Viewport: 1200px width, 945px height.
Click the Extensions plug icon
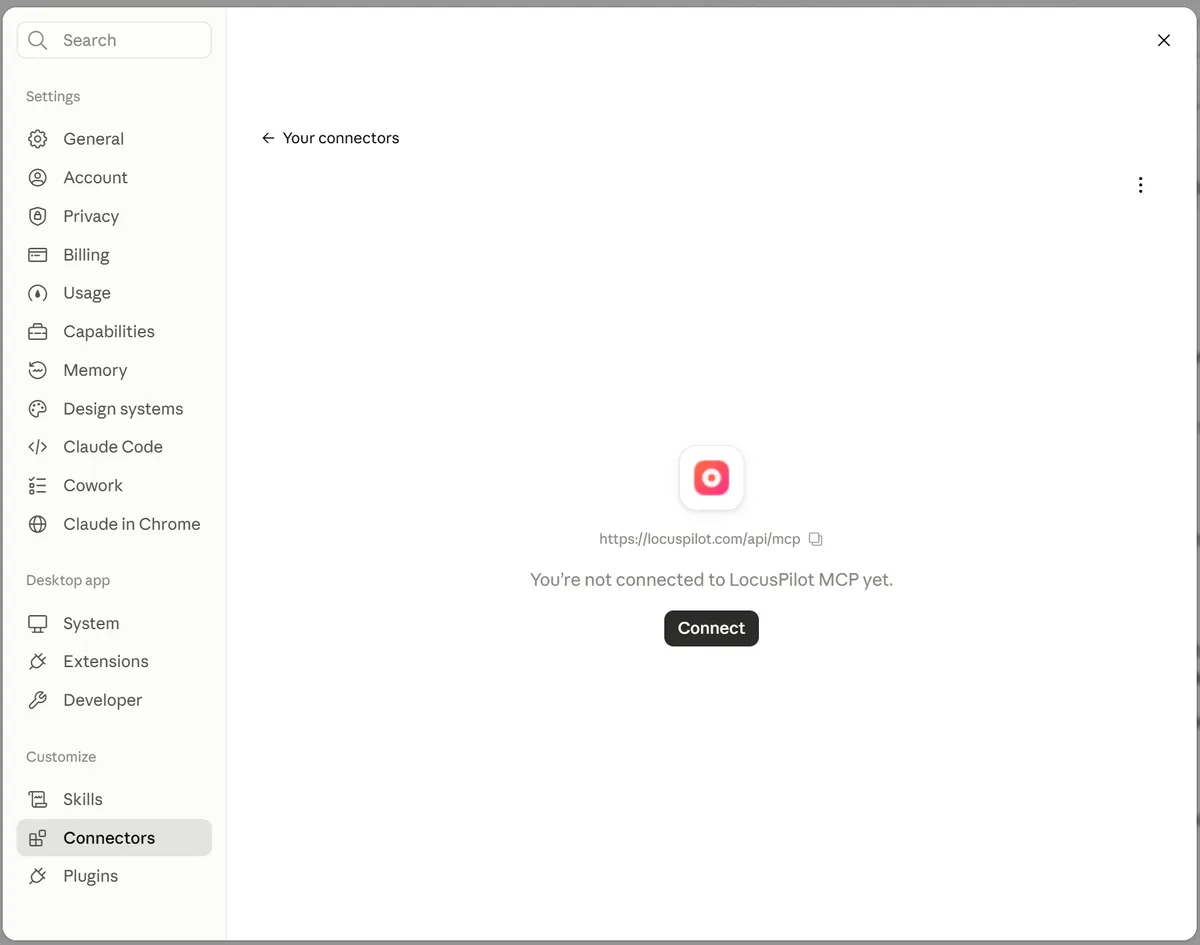click(38, 662)
